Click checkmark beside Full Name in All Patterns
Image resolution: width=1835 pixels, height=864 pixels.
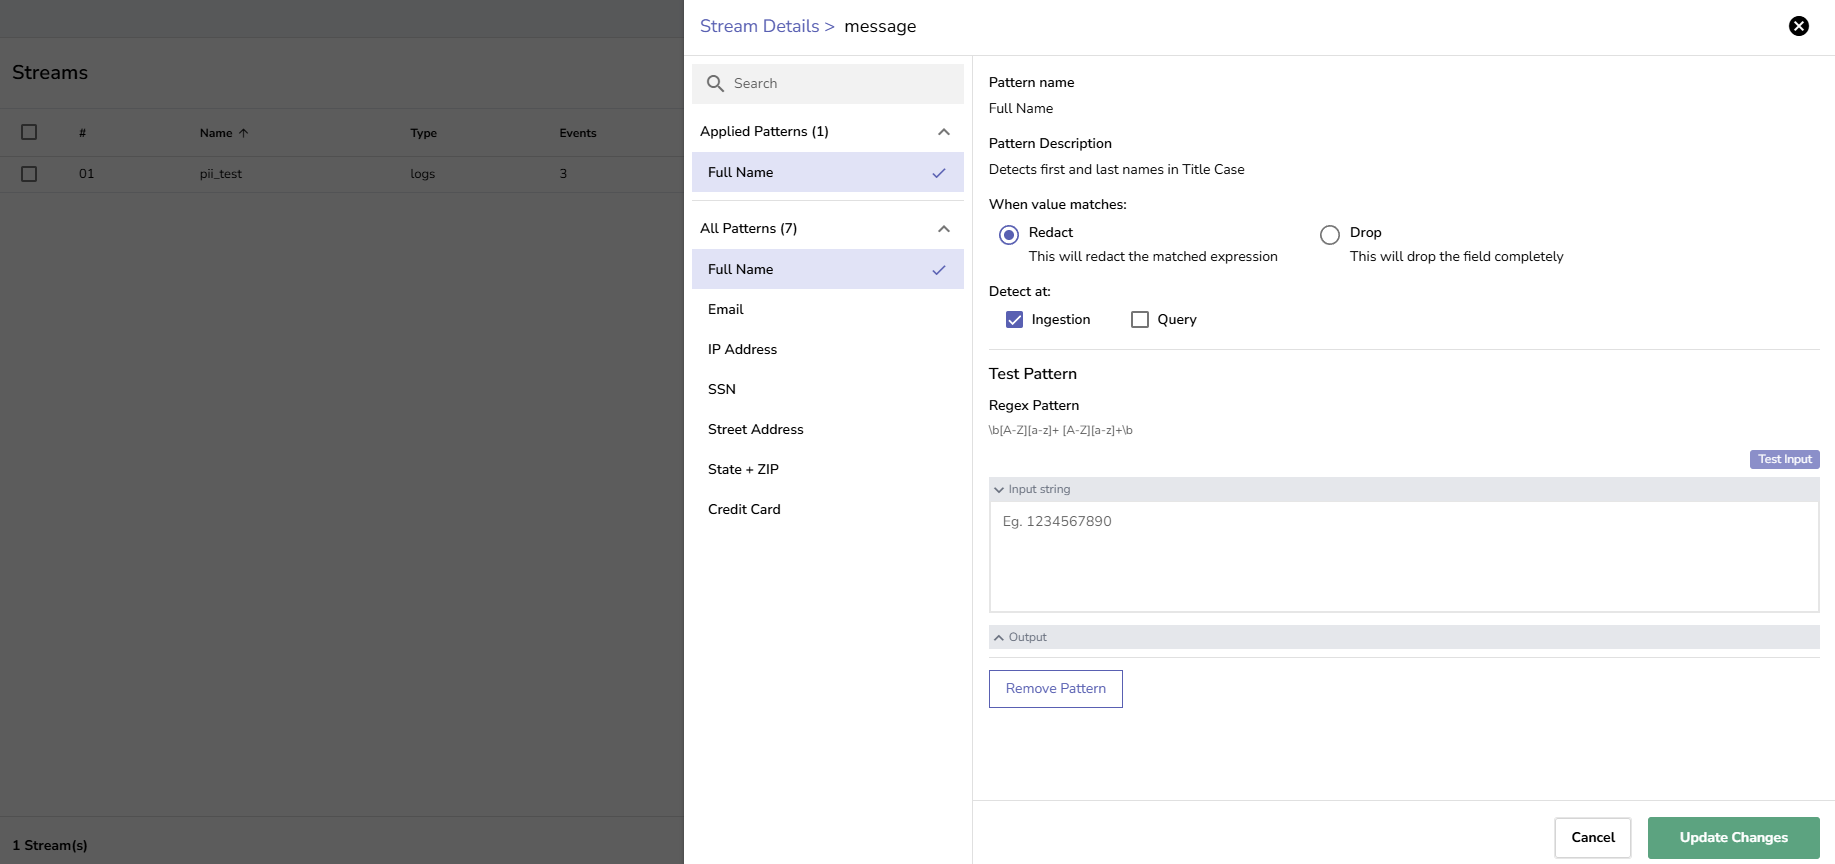pyautogui.click(x=938, y=270)
